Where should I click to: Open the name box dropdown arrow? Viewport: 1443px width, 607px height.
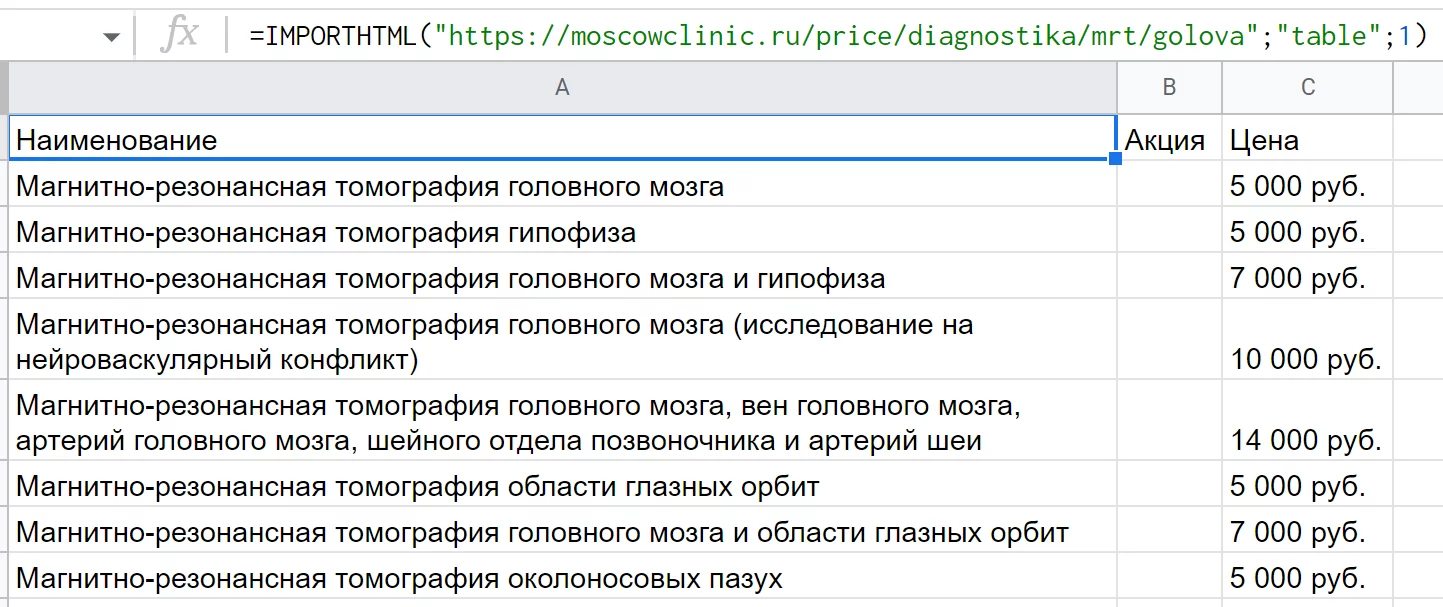point(111,37)
